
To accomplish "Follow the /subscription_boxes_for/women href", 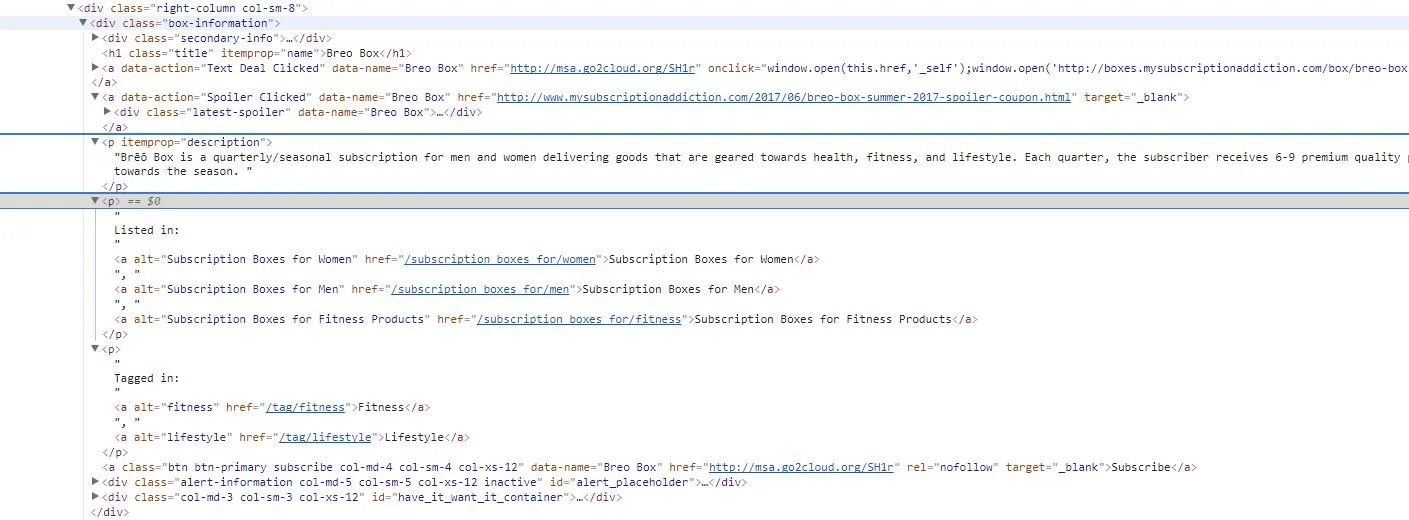I will (502, 260).
